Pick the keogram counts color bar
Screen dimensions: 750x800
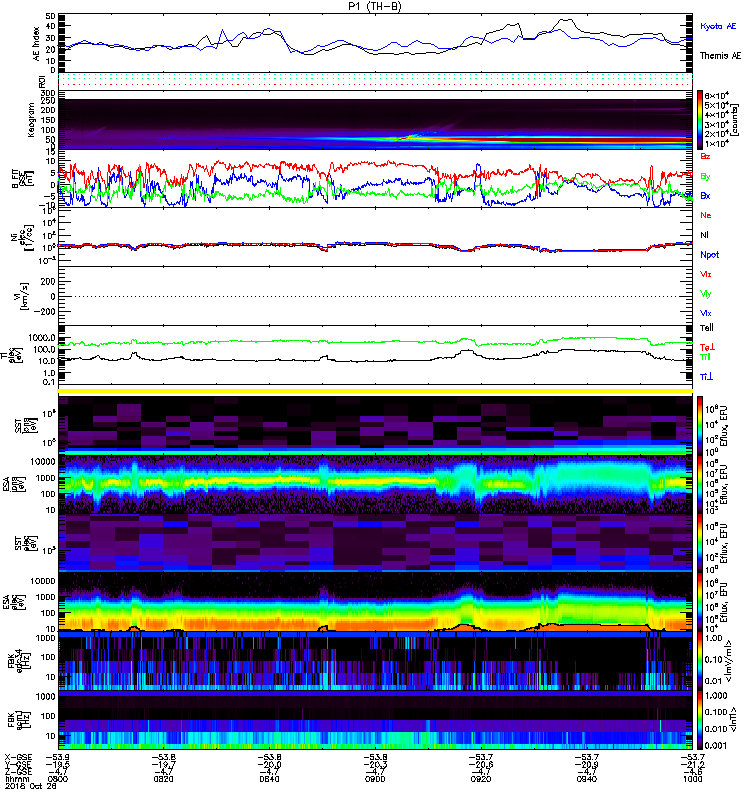tap(700, 120)
